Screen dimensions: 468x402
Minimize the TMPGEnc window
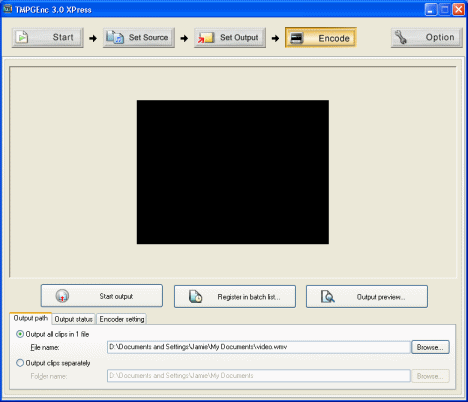[x=431, y=10]
